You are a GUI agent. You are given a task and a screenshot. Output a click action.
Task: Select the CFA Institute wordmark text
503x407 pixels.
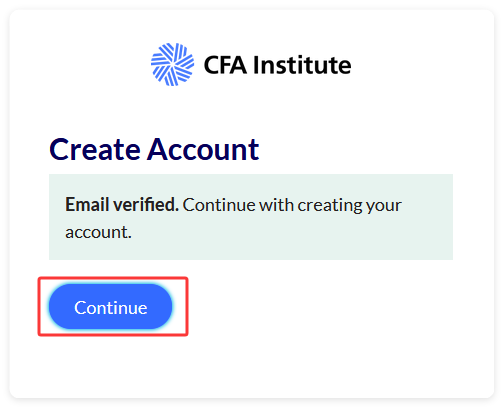coord(277,65)
